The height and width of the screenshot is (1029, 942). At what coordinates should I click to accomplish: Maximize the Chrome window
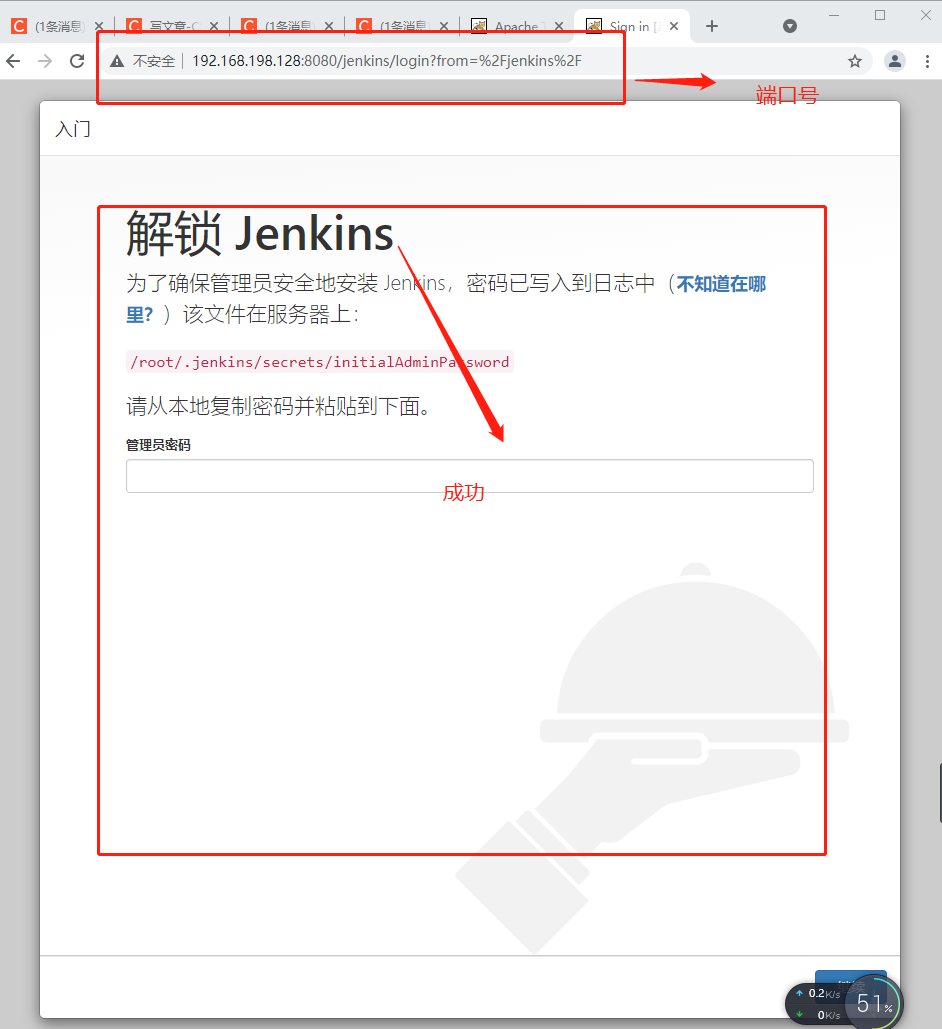click(x=880, y=15)
